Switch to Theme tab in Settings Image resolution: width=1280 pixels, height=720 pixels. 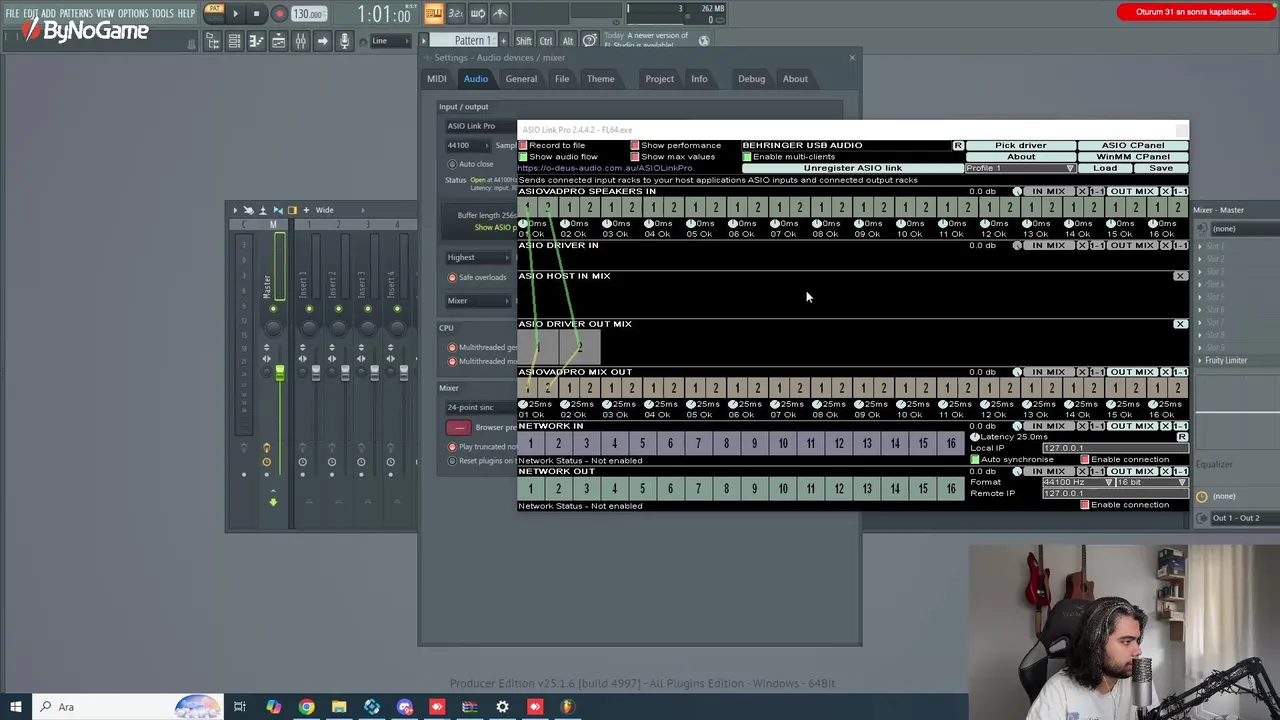601,79
